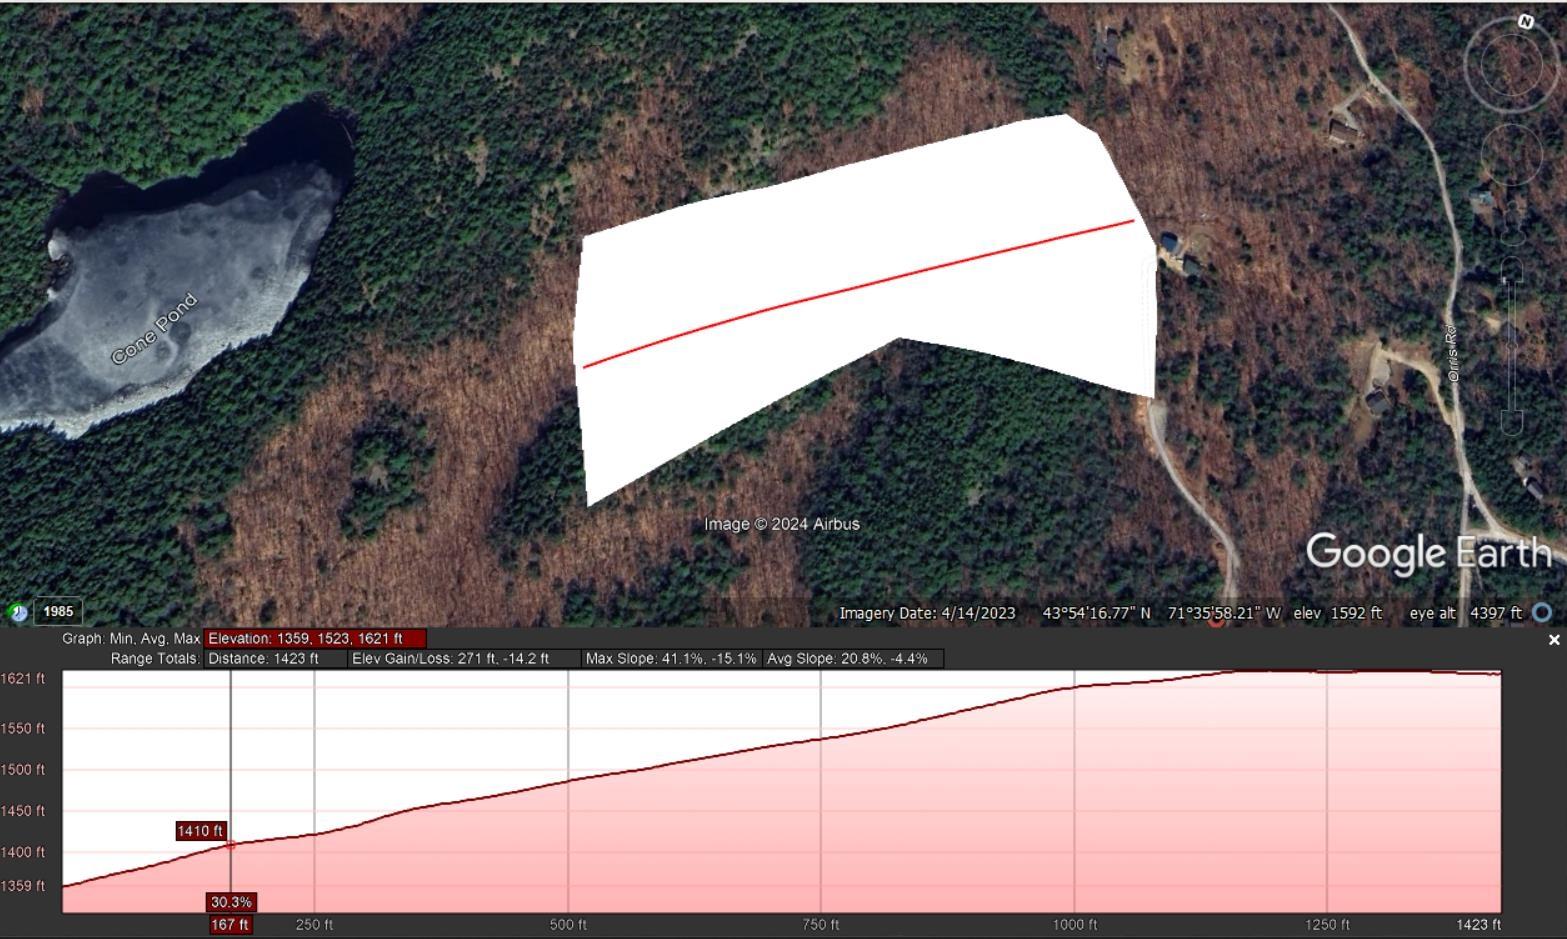The width and height of the screenshot is (1567, 939).
Task: Click the eye alt 4397 ft readout
Action: tap(1465, 613)
